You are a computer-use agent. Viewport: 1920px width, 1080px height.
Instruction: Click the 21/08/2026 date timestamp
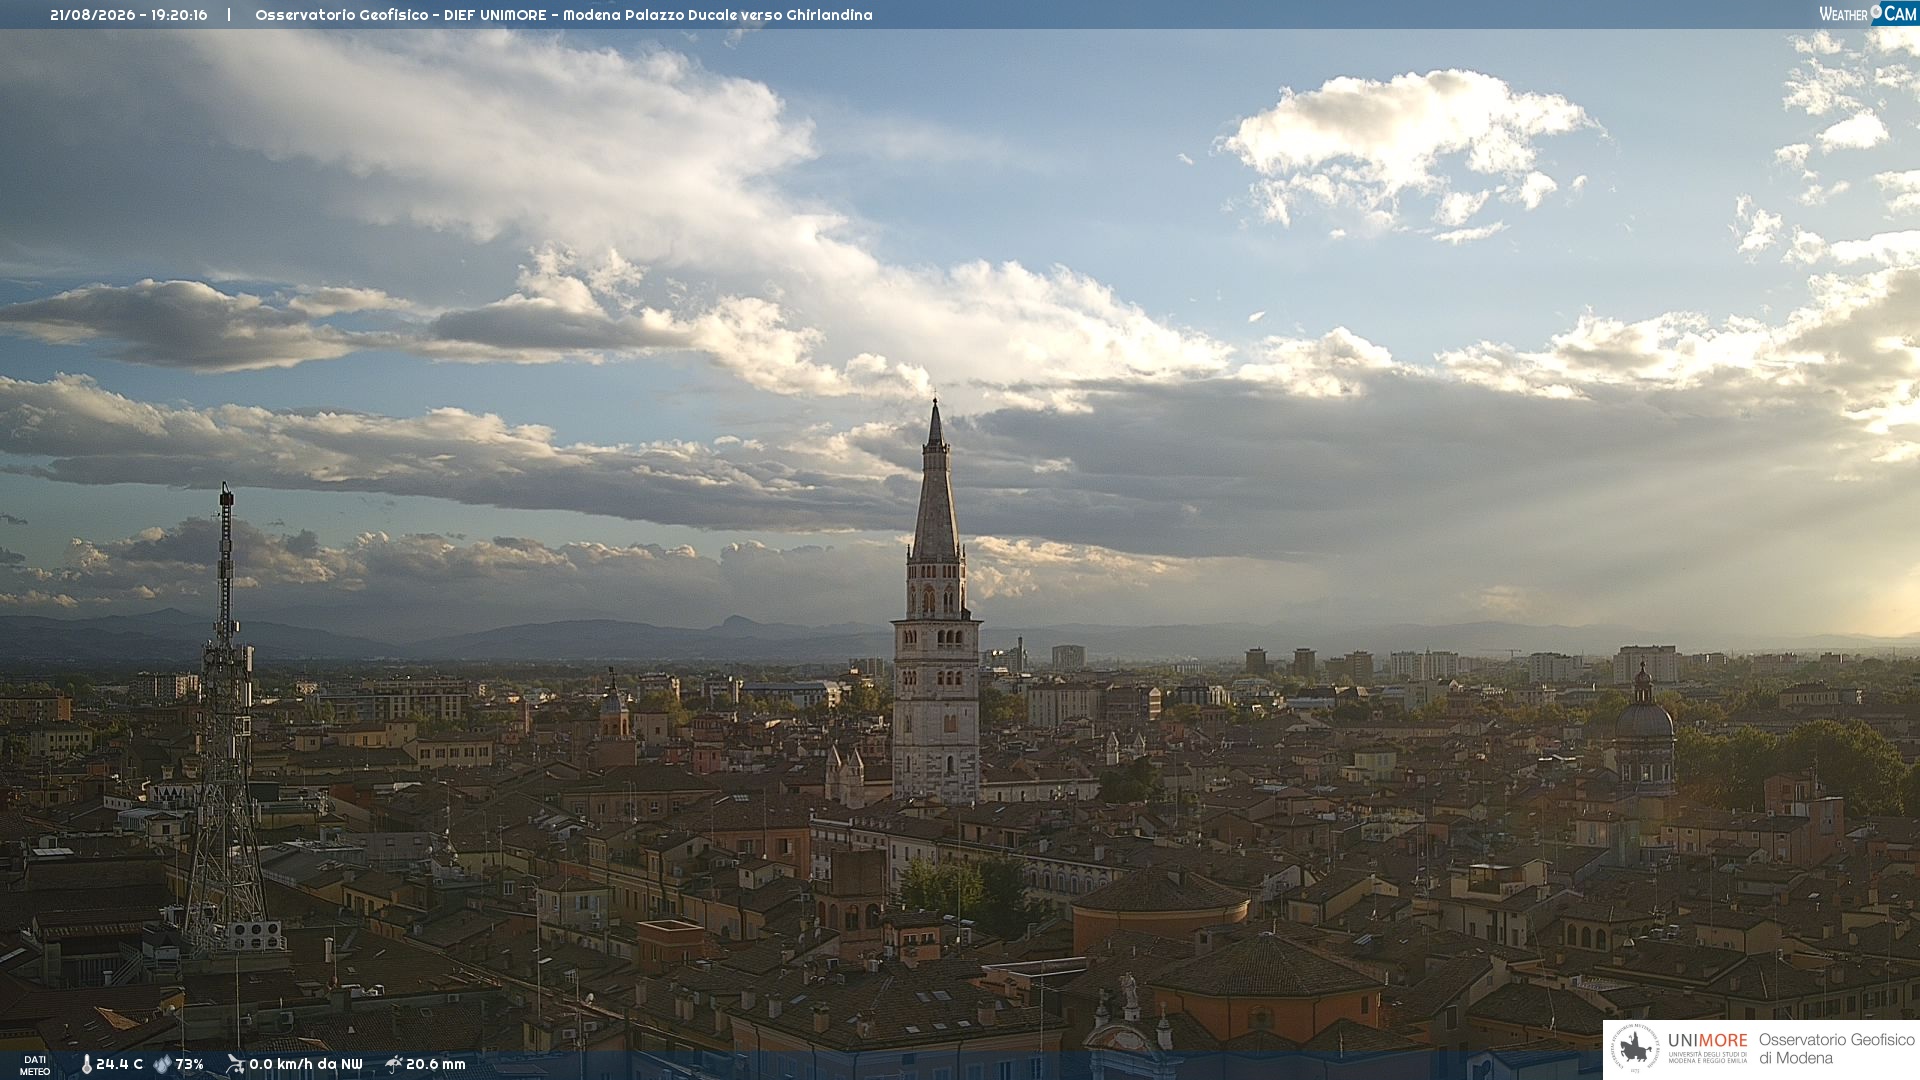[92, 15]
